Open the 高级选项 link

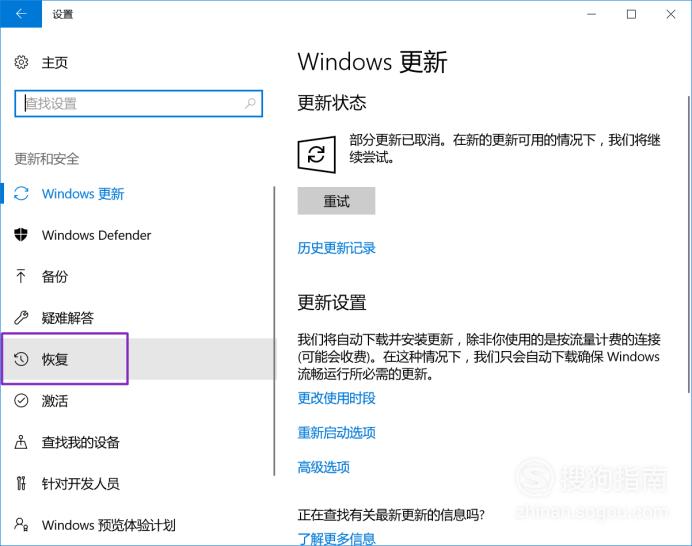(x=323, y=467)
